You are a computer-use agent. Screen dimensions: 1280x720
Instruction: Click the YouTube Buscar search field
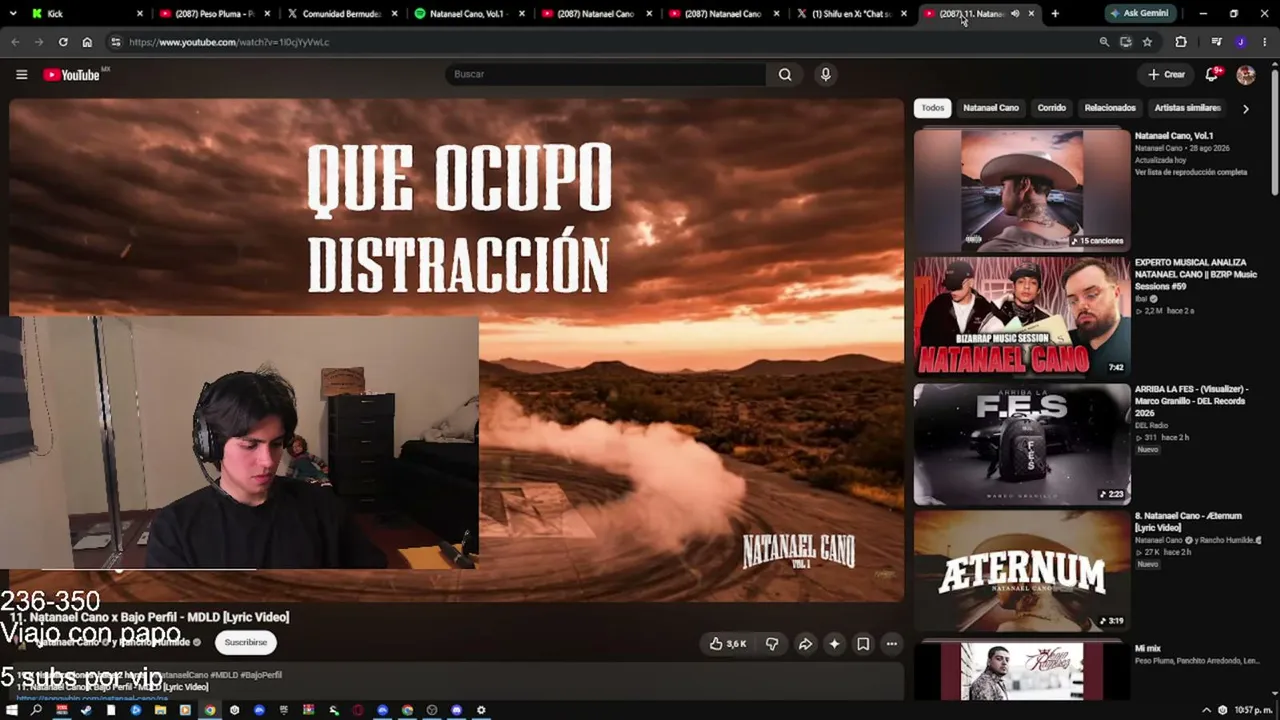click(x=606, y=74)
